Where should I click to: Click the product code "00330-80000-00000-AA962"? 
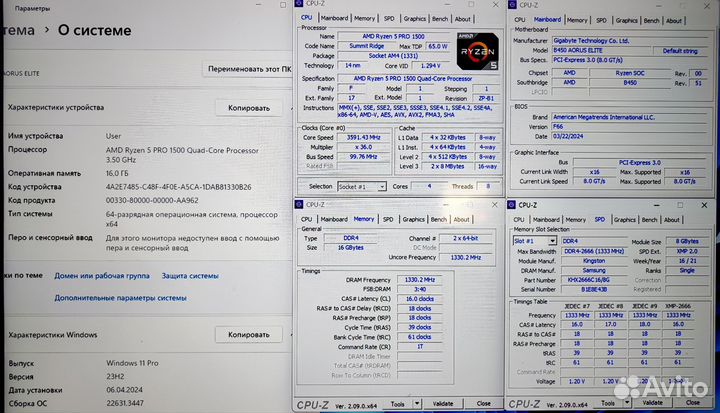(x=152, y=200)
